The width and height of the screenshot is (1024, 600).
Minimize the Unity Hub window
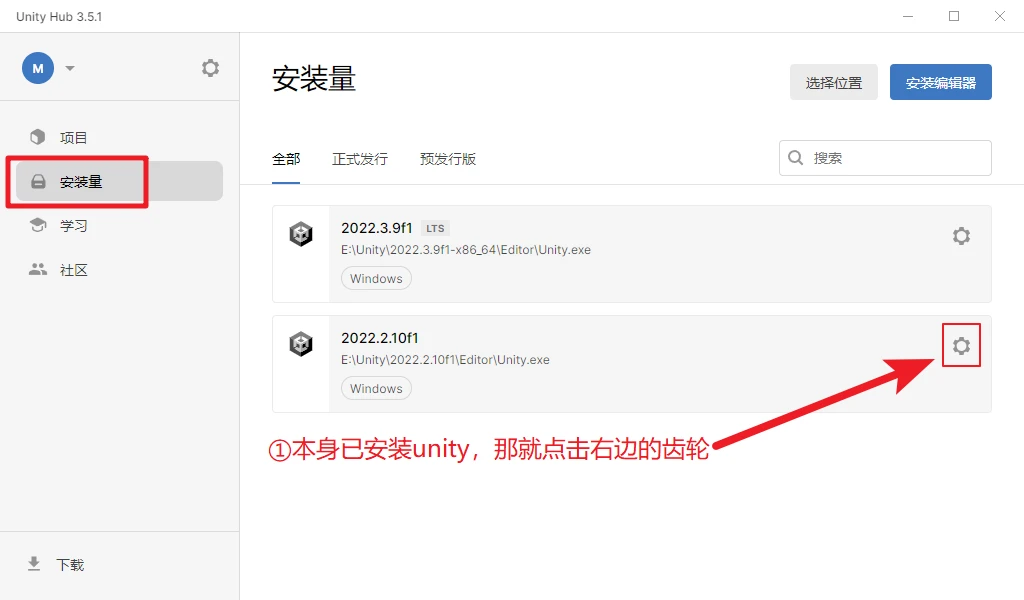click(908, 16)
